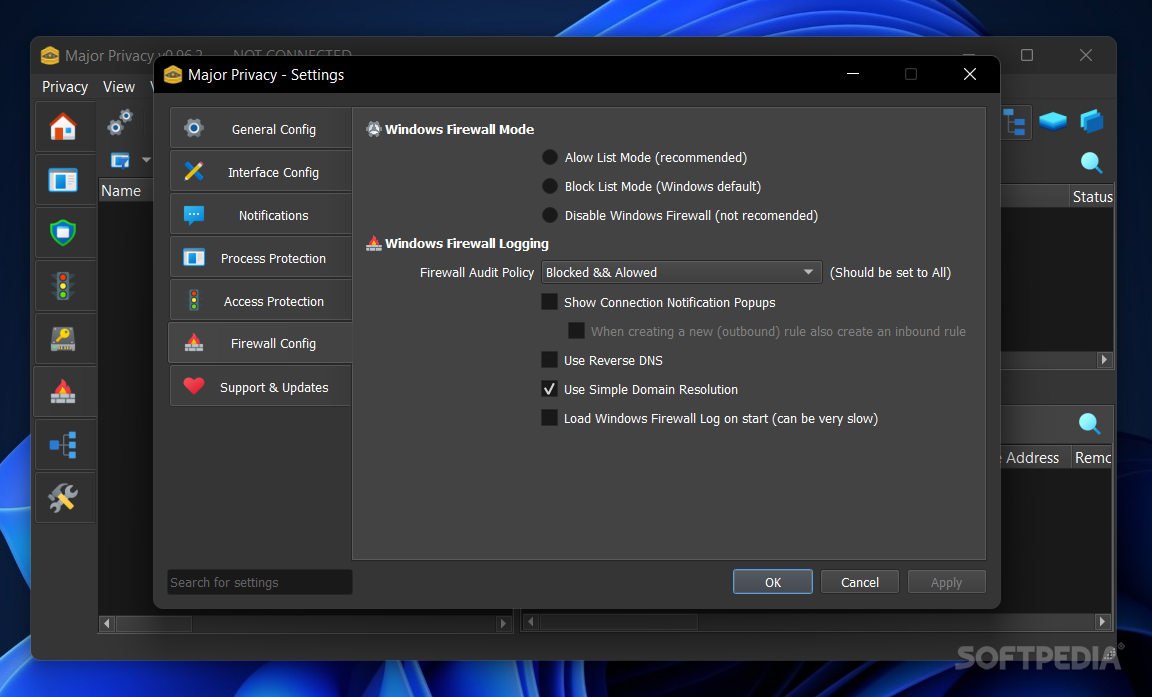Click the blue cube icon at top right
Image resolution: width=1152 pixels, height=697 pixels.
point(1092,121)
